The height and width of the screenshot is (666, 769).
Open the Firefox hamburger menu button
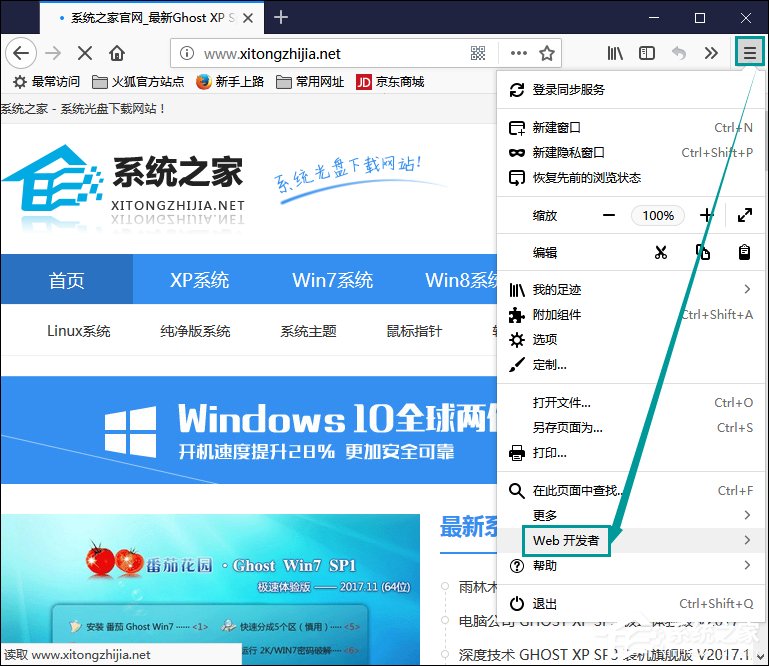click(748, 53)
